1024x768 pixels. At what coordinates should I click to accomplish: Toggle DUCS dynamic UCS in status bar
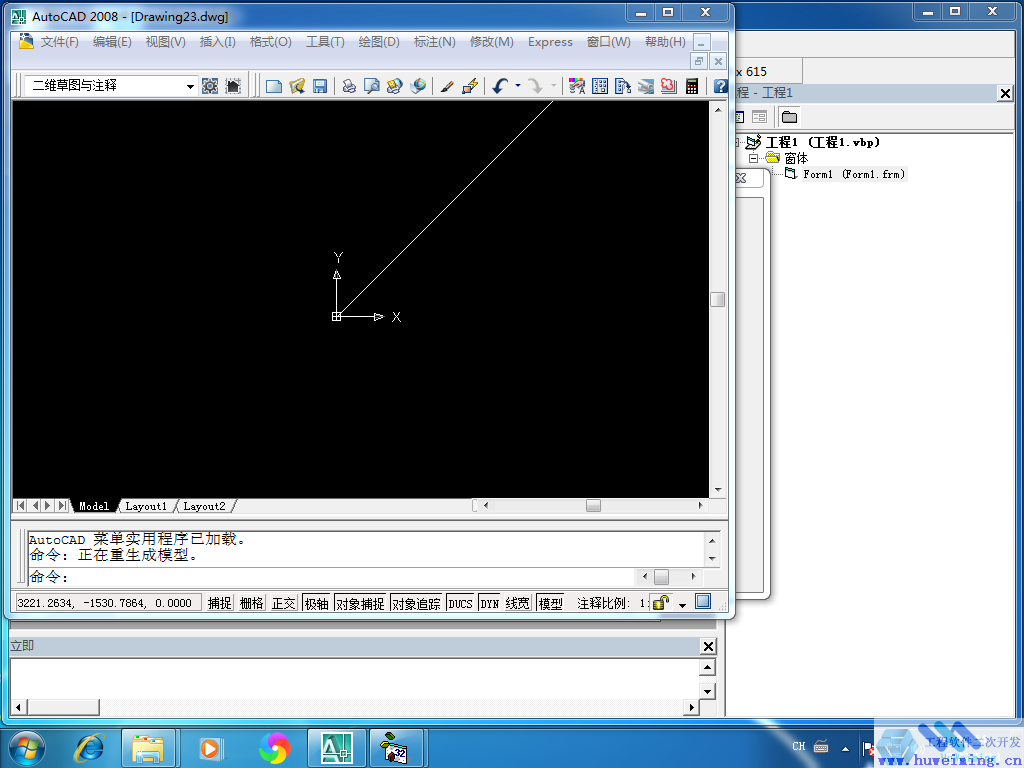[x=460, y=603]
